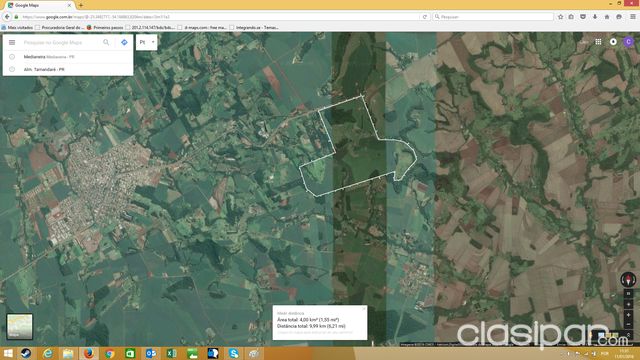Open Excel from the taskbar

coord(171,353)
